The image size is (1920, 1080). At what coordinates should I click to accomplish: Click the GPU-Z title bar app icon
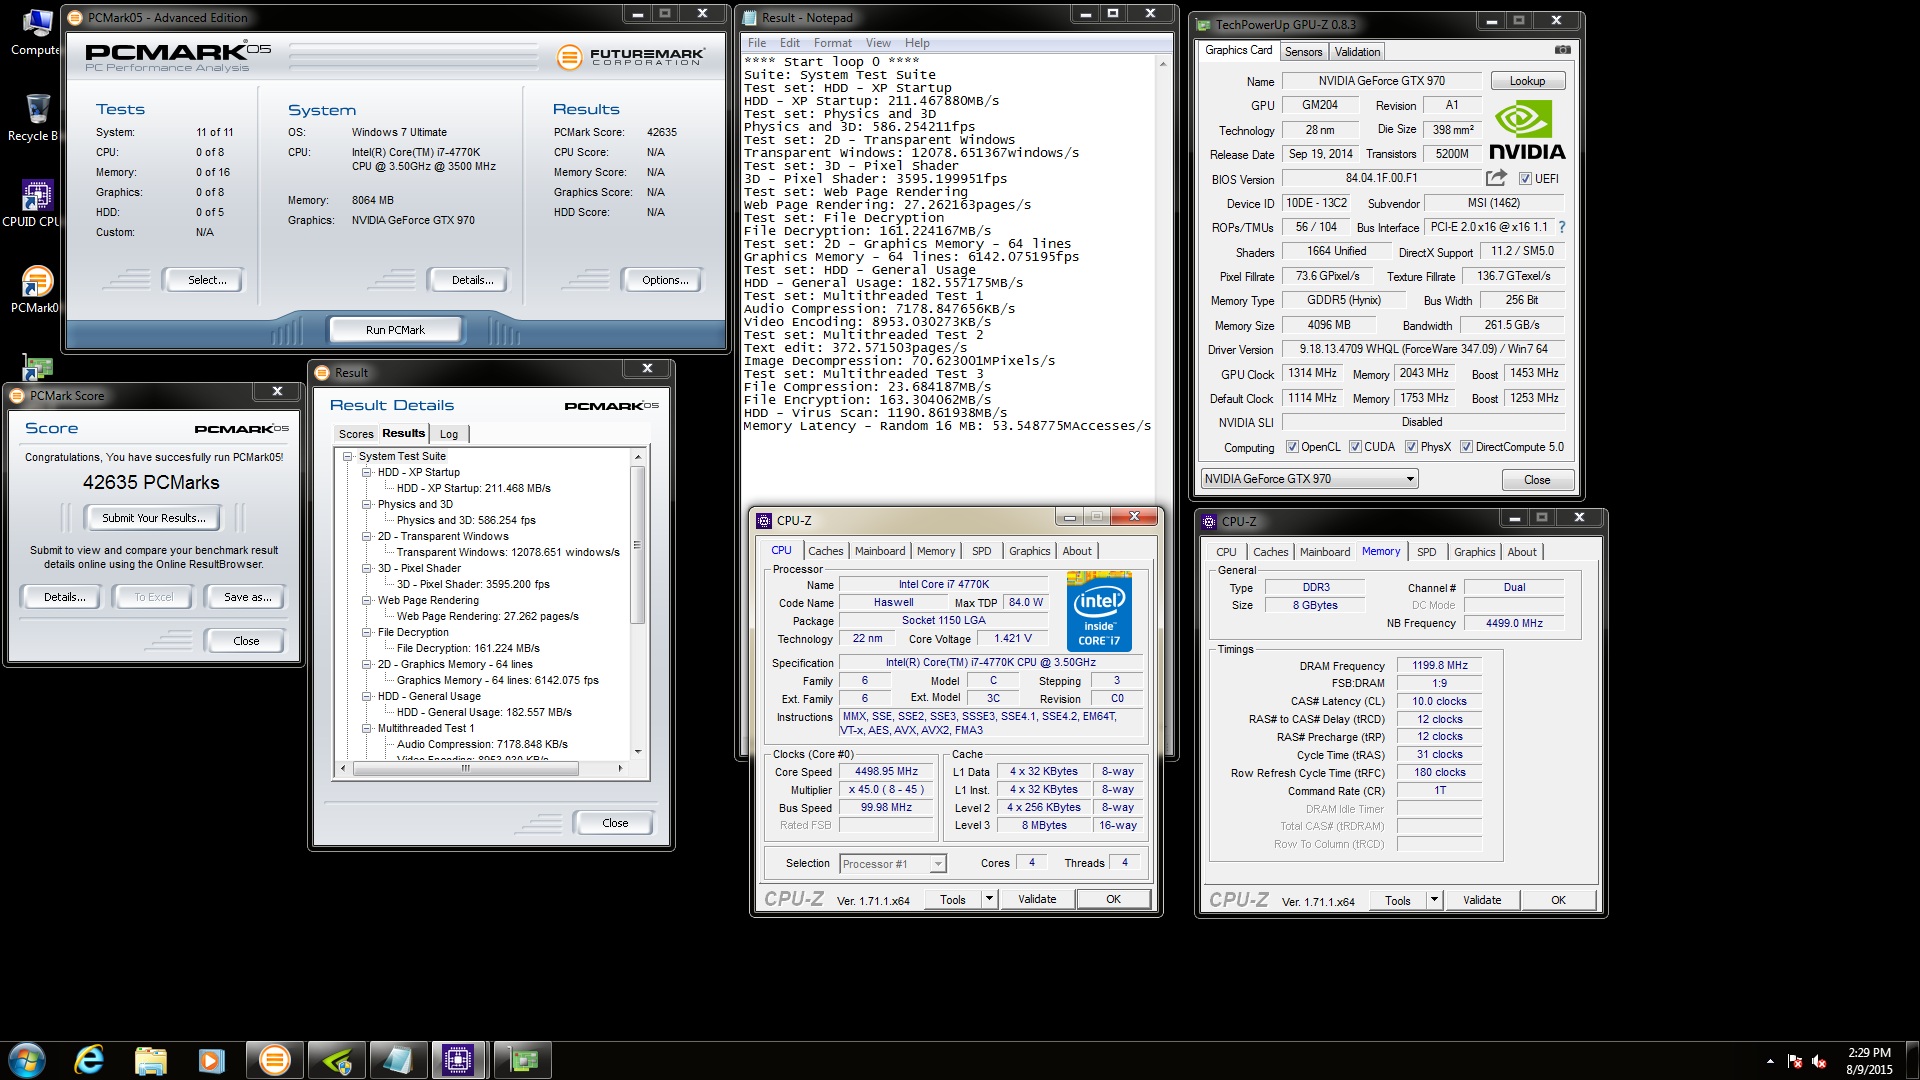click(x=1204, y=24)
